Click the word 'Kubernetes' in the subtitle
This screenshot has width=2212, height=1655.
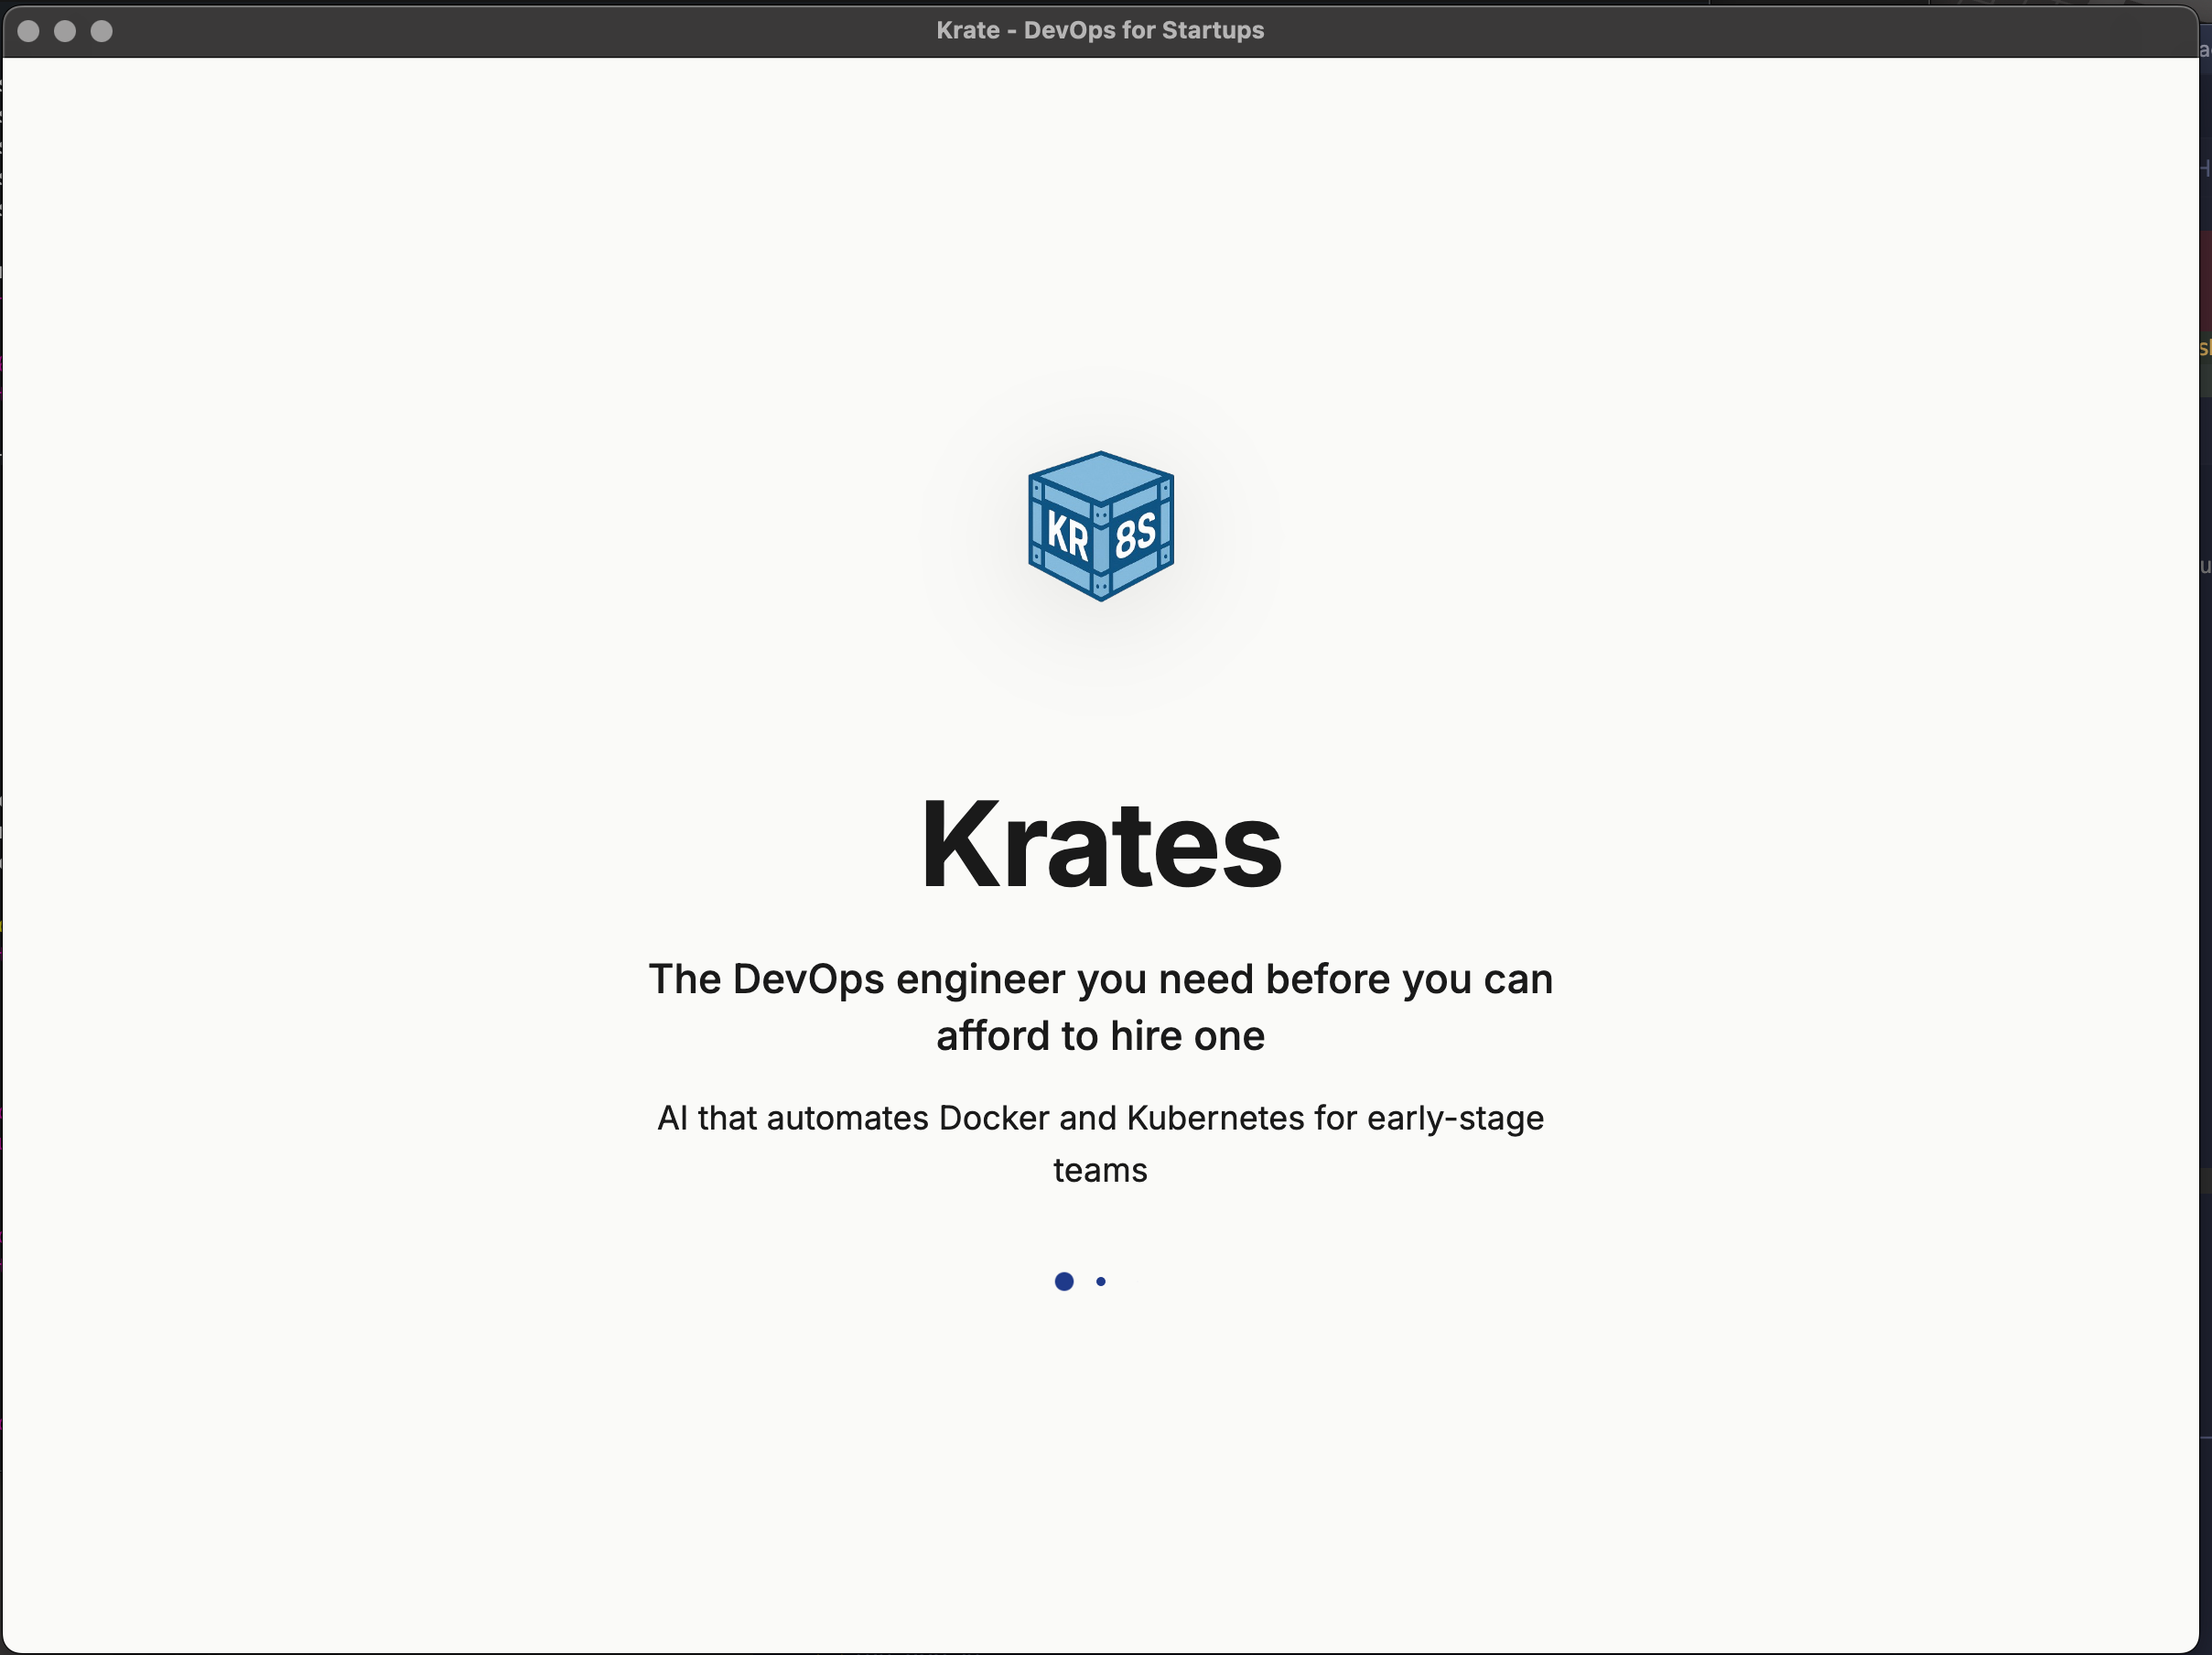click(x=1215, y=1118)
